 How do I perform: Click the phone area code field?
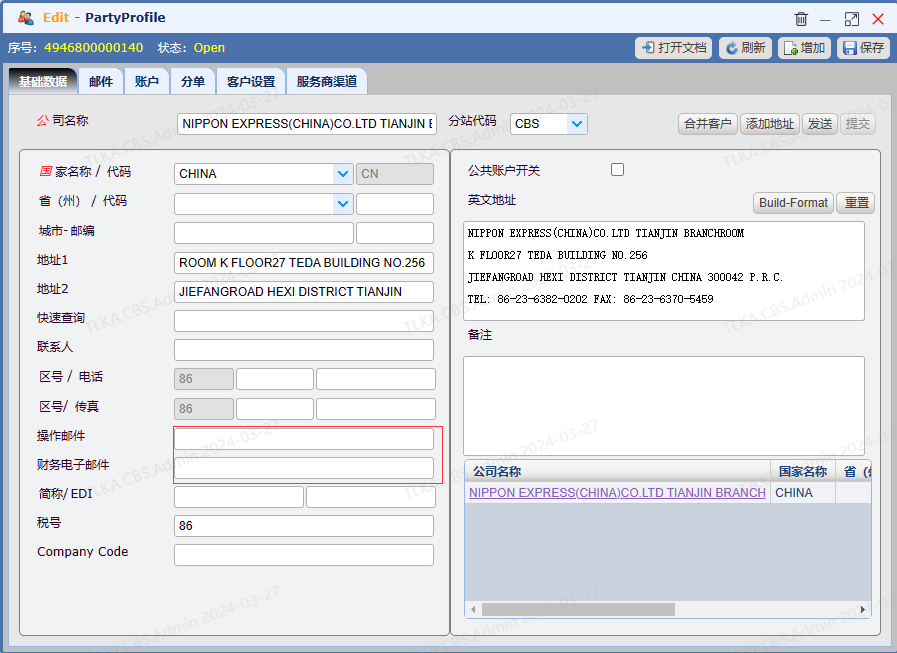(275, 379)
